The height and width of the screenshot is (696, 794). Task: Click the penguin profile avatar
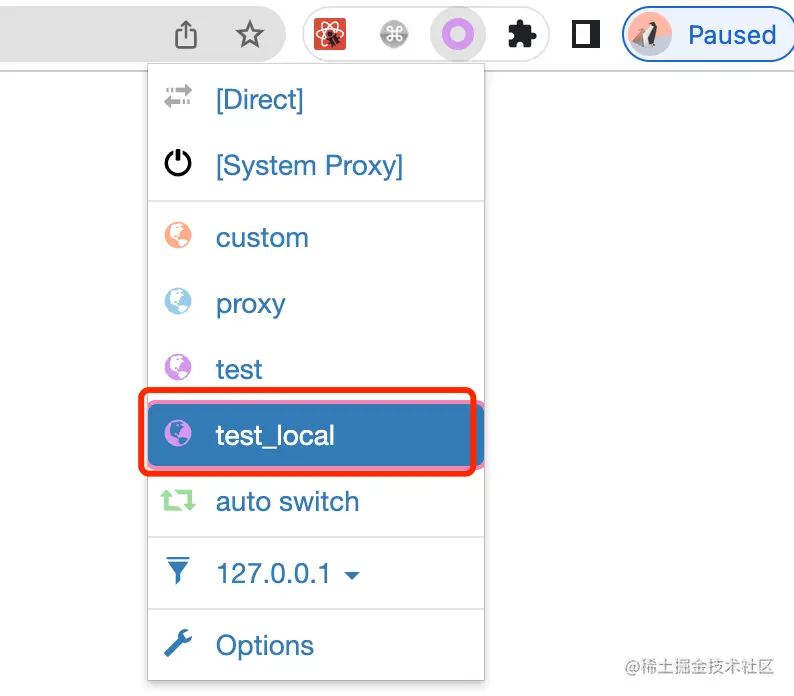point(650,34)
